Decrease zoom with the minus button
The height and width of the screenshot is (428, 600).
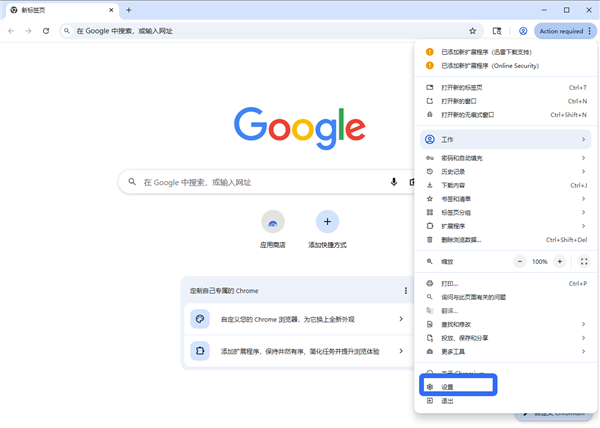coord(519,262)
